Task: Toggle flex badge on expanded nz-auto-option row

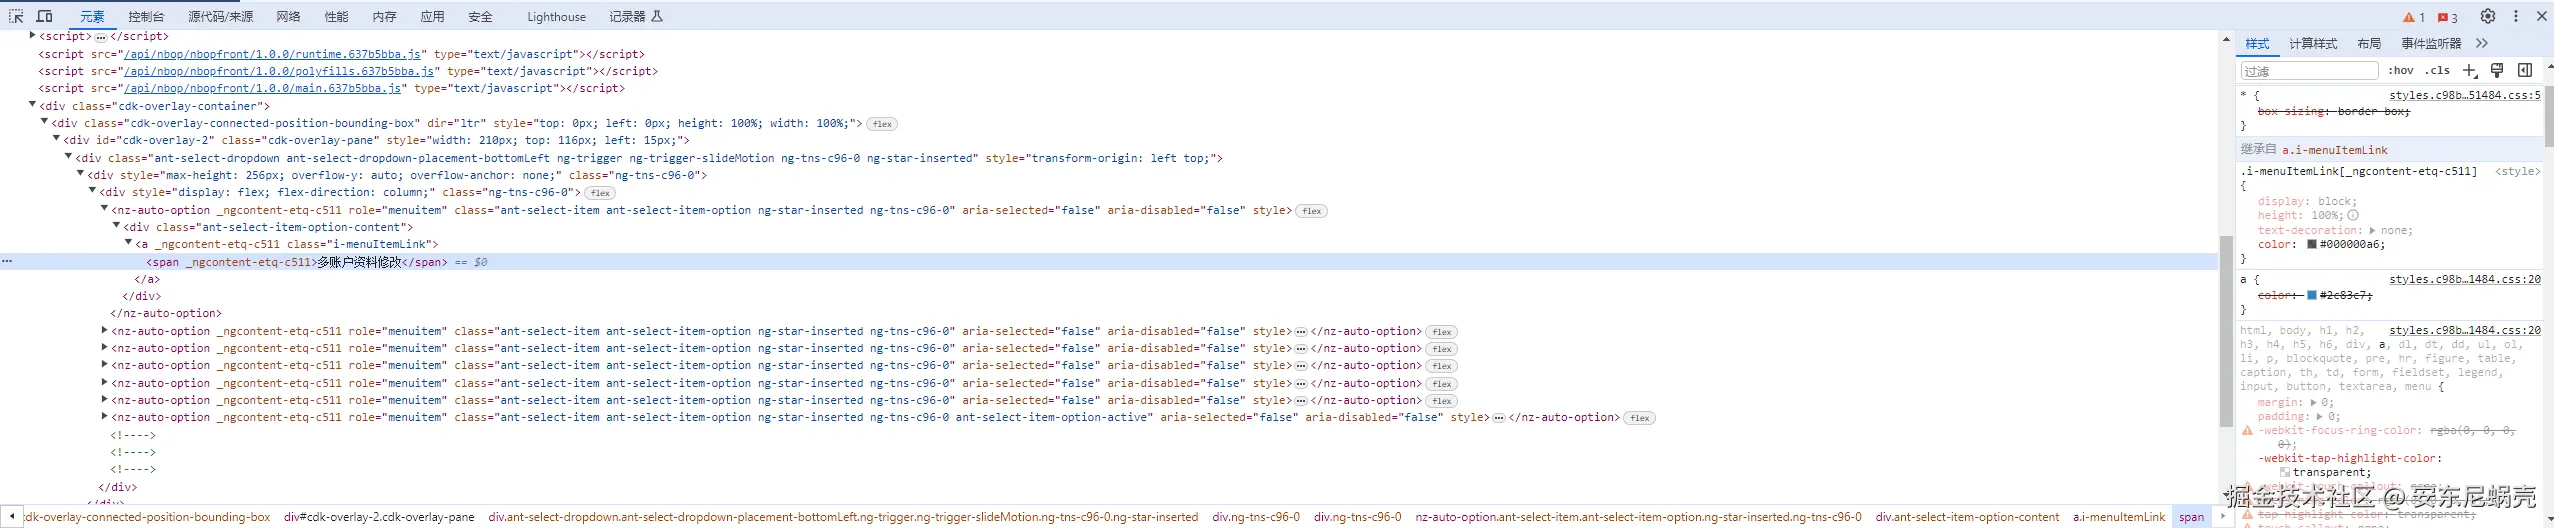Action: [1312, 211]
